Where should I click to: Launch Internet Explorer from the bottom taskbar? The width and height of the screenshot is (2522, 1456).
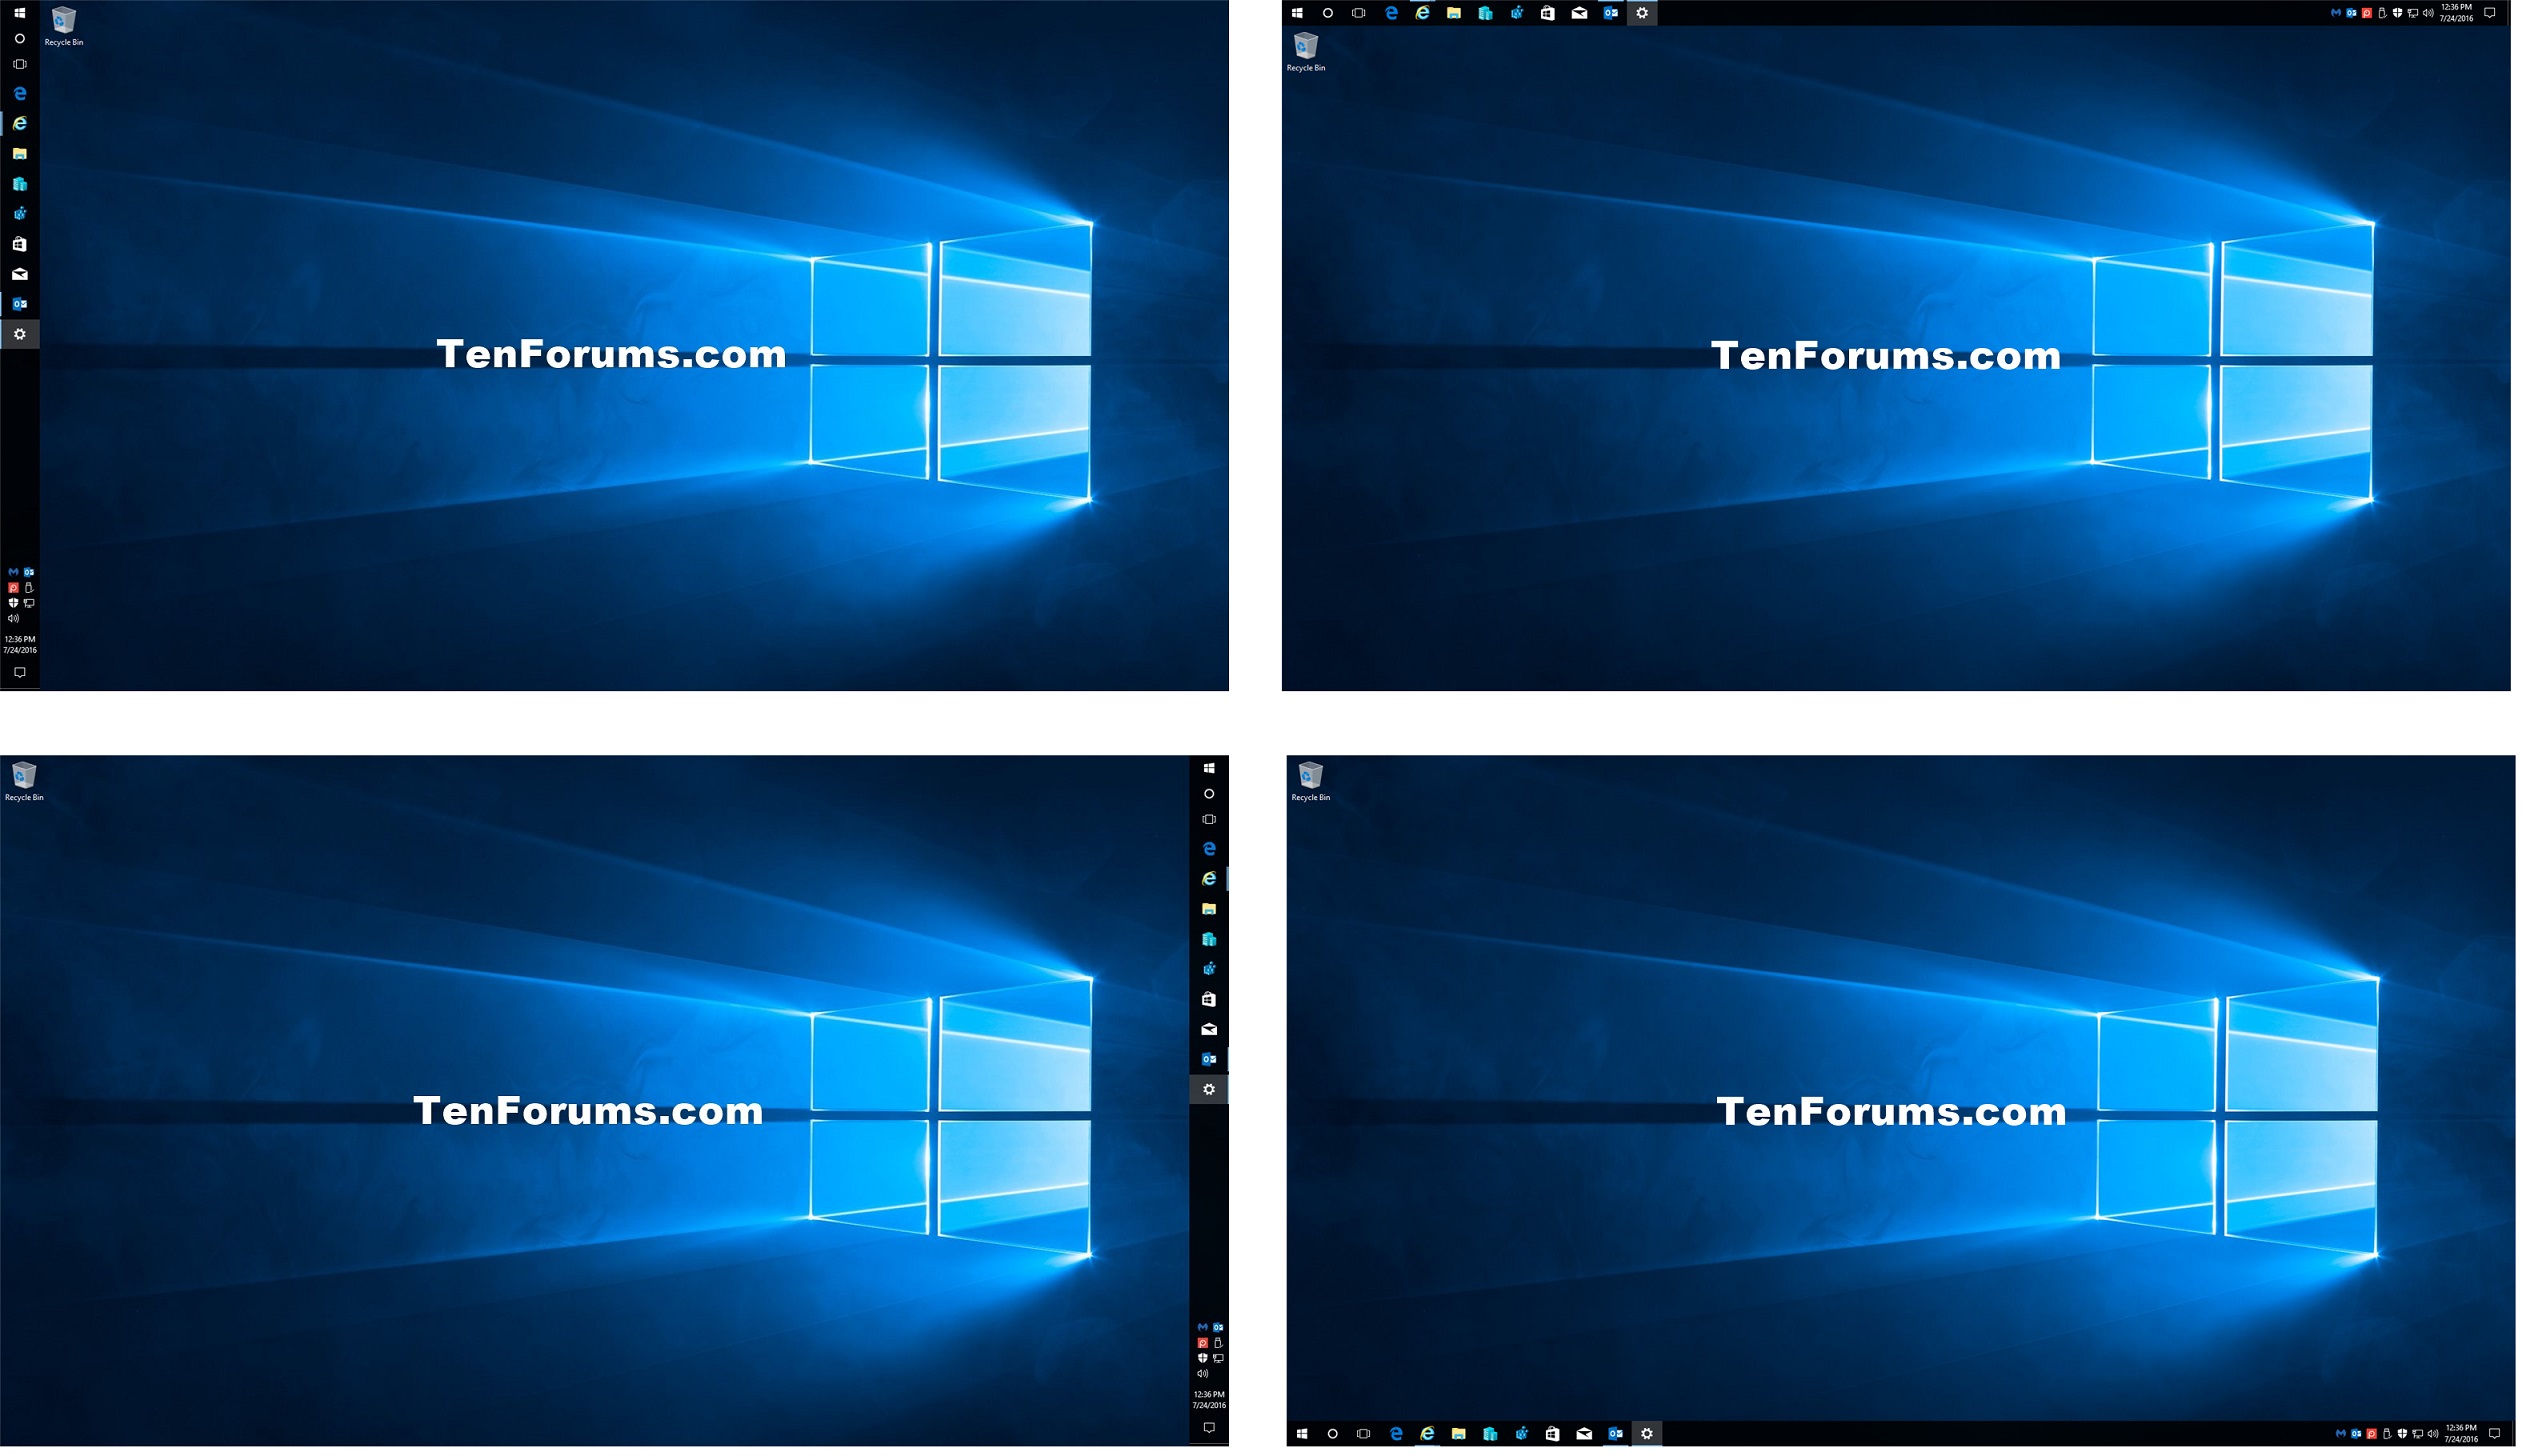coord(1427,1434)
